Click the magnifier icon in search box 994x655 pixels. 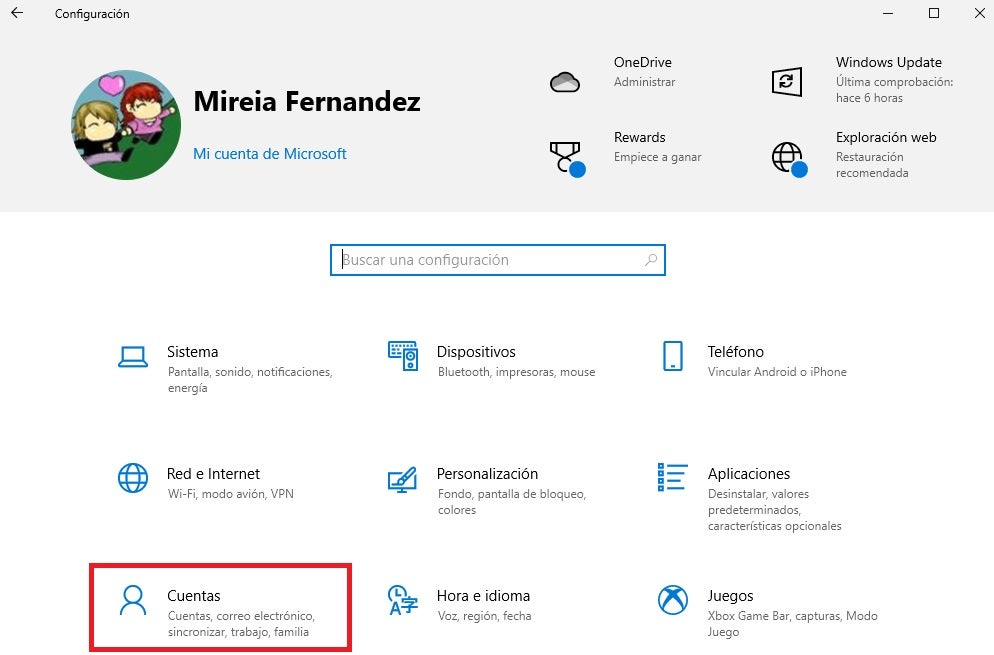pyautogui.click(x=651, y=260)
